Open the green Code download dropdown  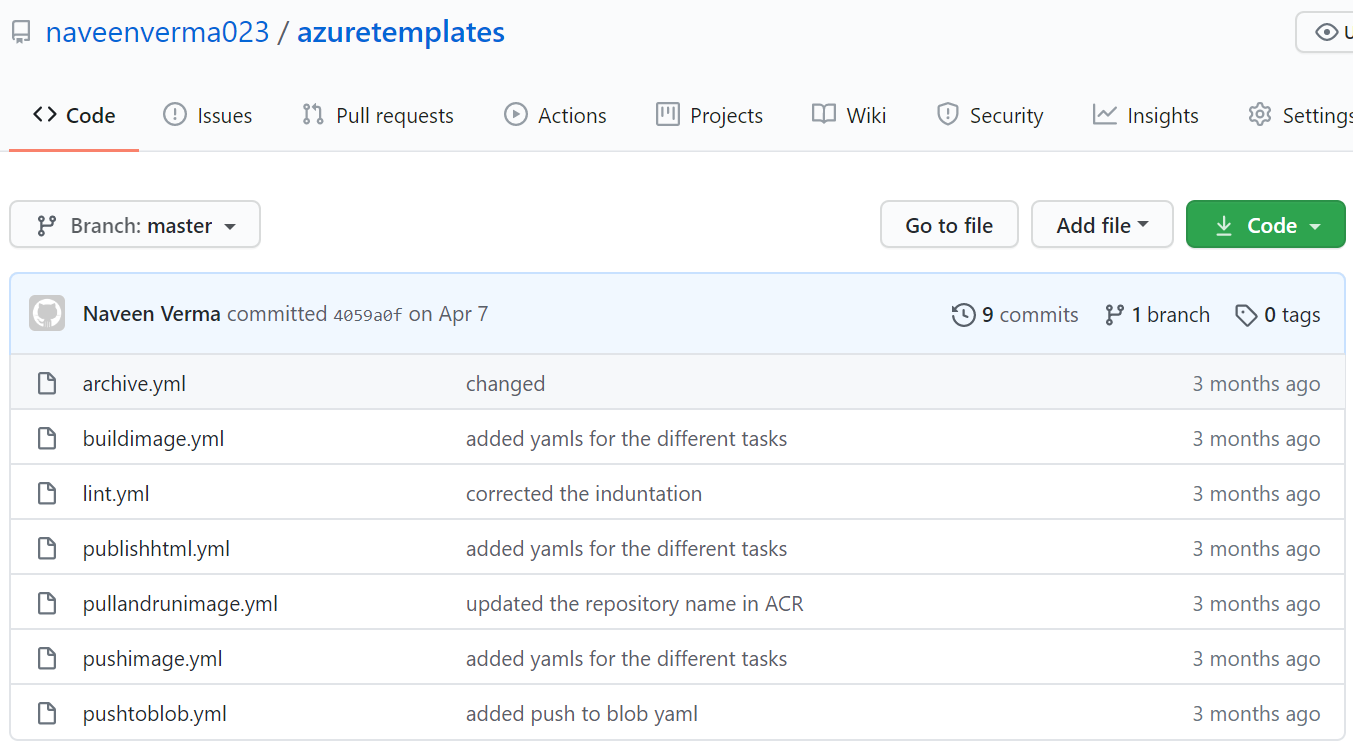pyautogui.click(x=1266, y=225)
